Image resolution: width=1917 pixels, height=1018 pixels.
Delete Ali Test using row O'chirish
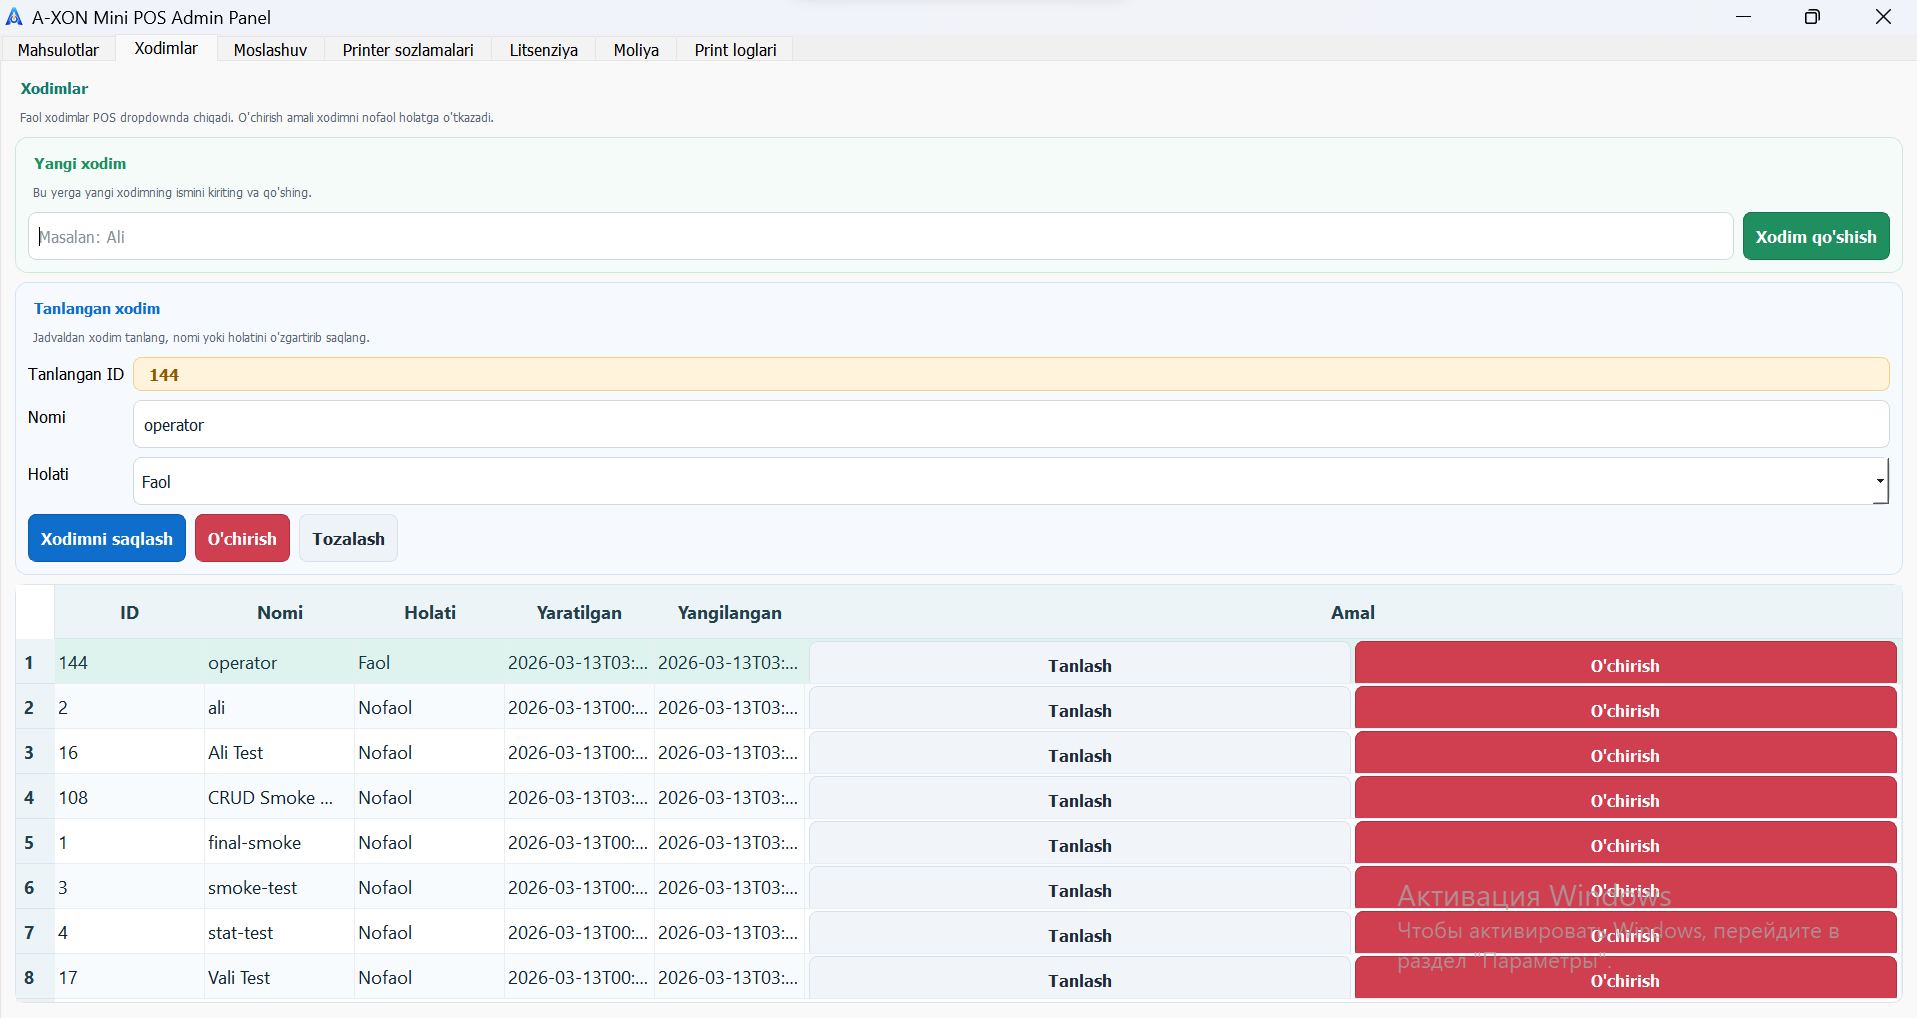(1624, 756)
